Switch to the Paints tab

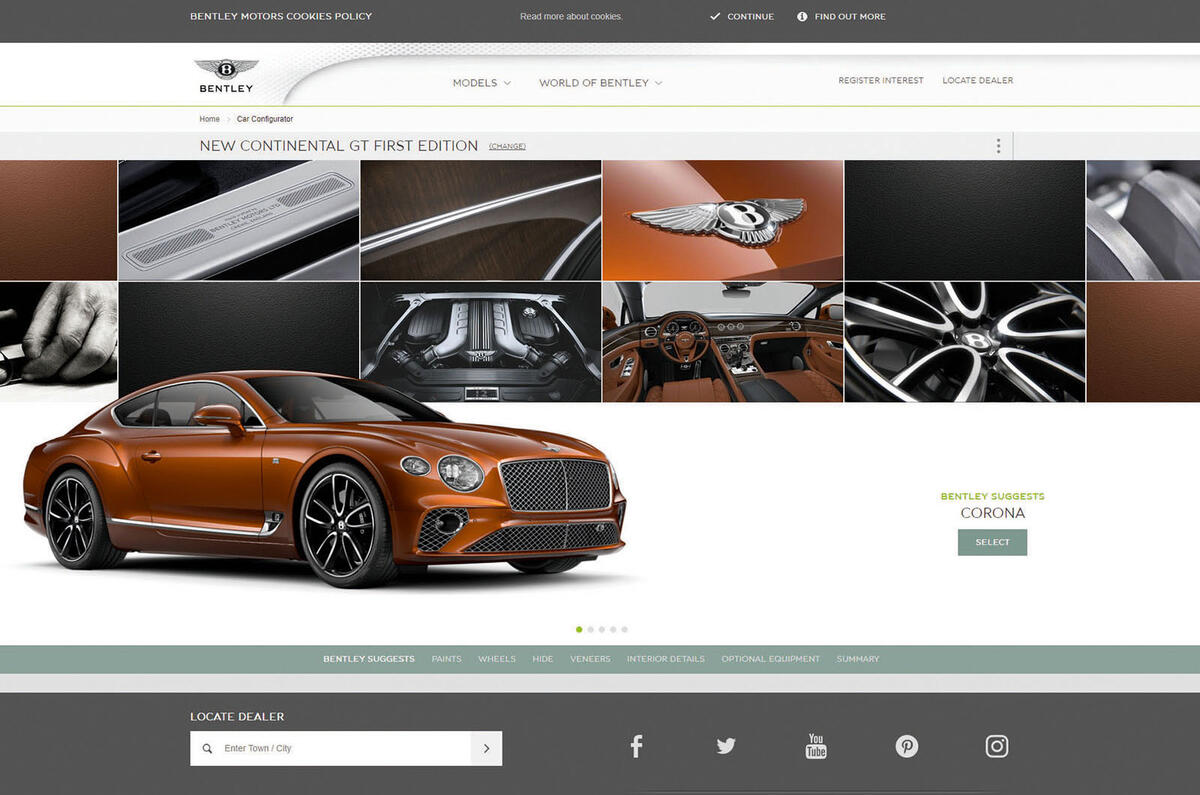(x=446, y=659)
